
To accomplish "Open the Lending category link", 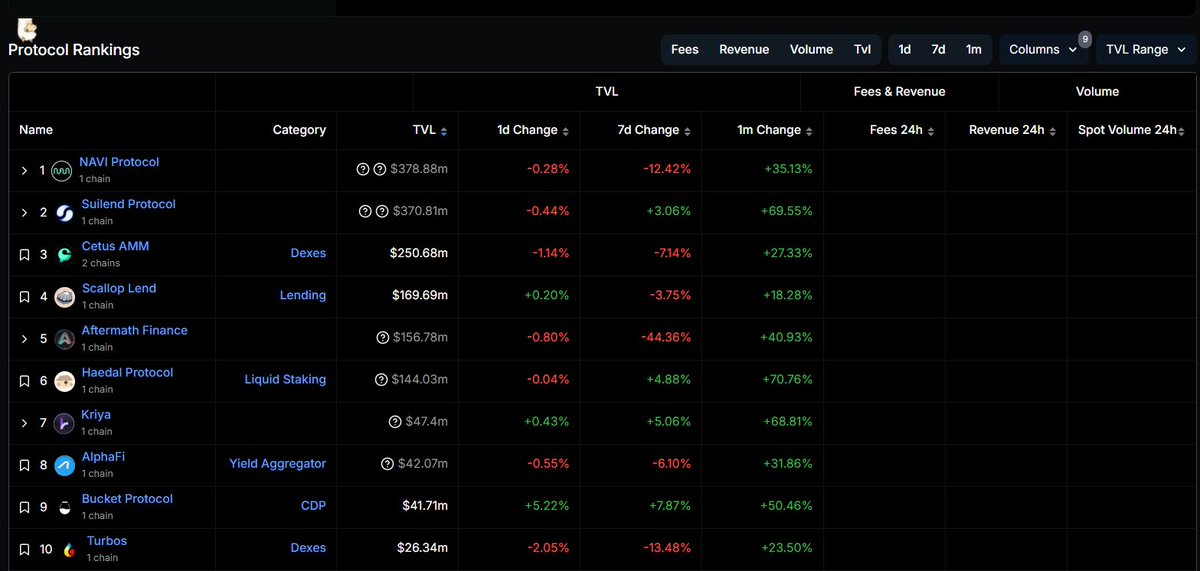I will [303, 295].
